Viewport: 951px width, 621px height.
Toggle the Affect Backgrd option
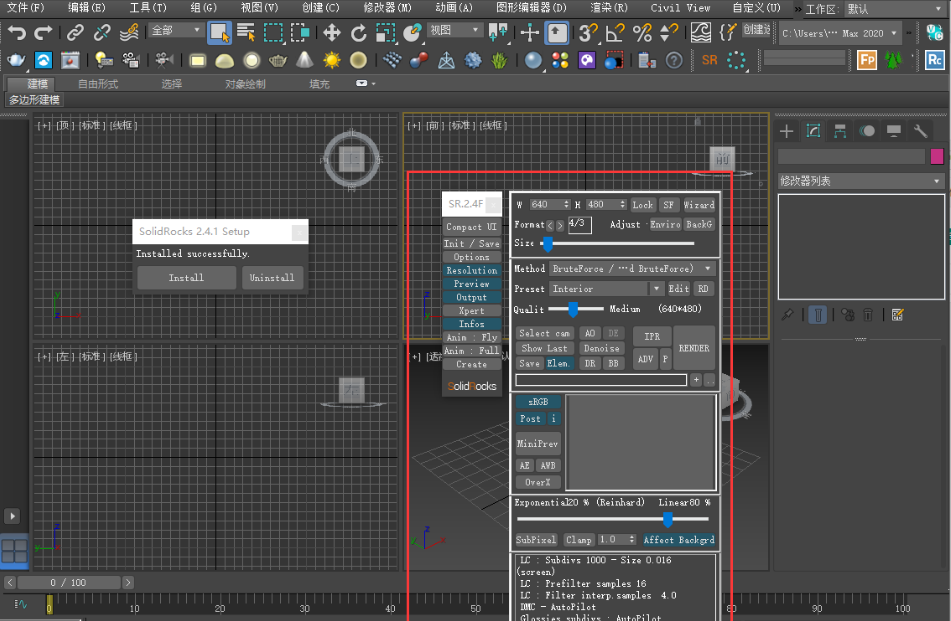(x=679, y=540)
